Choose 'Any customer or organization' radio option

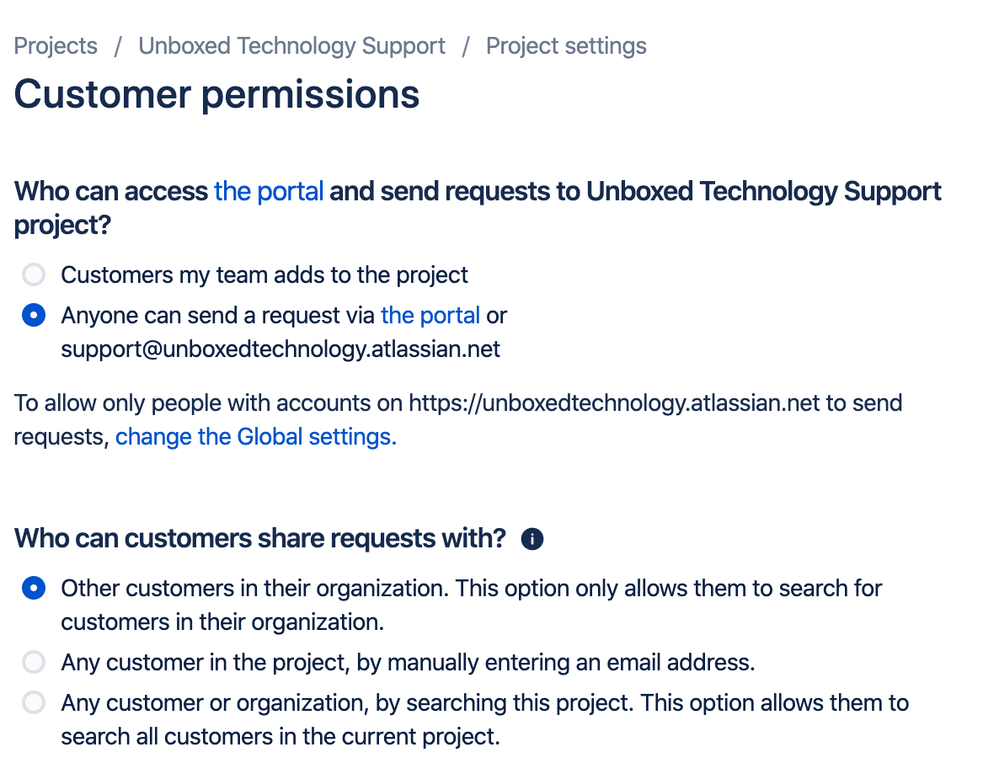pos(34,702)
